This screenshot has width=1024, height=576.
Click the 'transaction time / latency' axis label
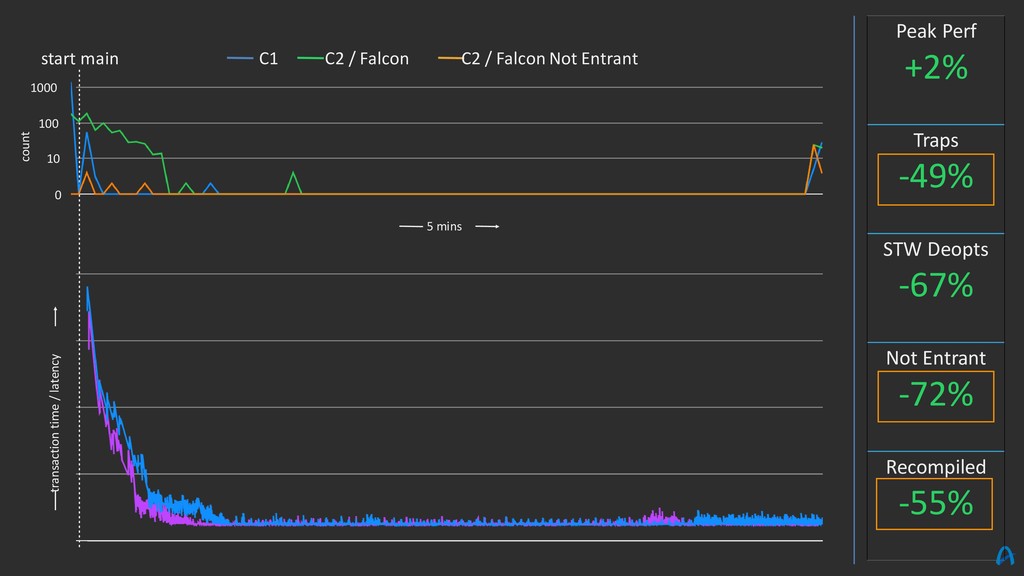pos(55,423)
